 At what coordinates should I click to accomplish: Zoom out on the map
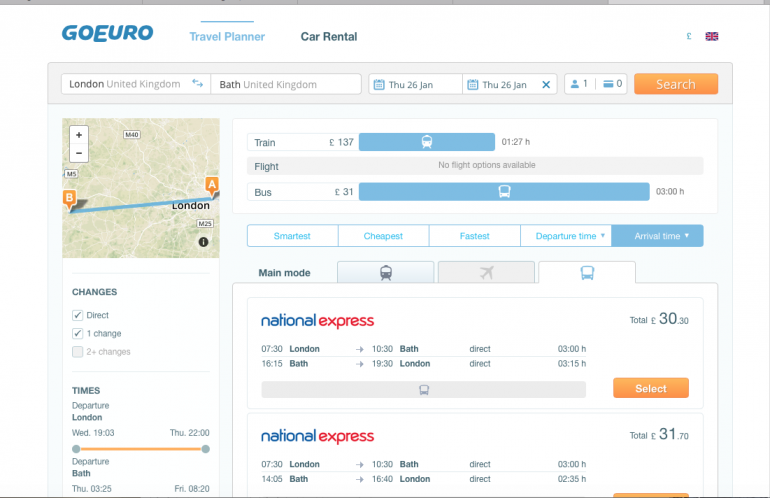pyautogui.click(x=79, y=153)
